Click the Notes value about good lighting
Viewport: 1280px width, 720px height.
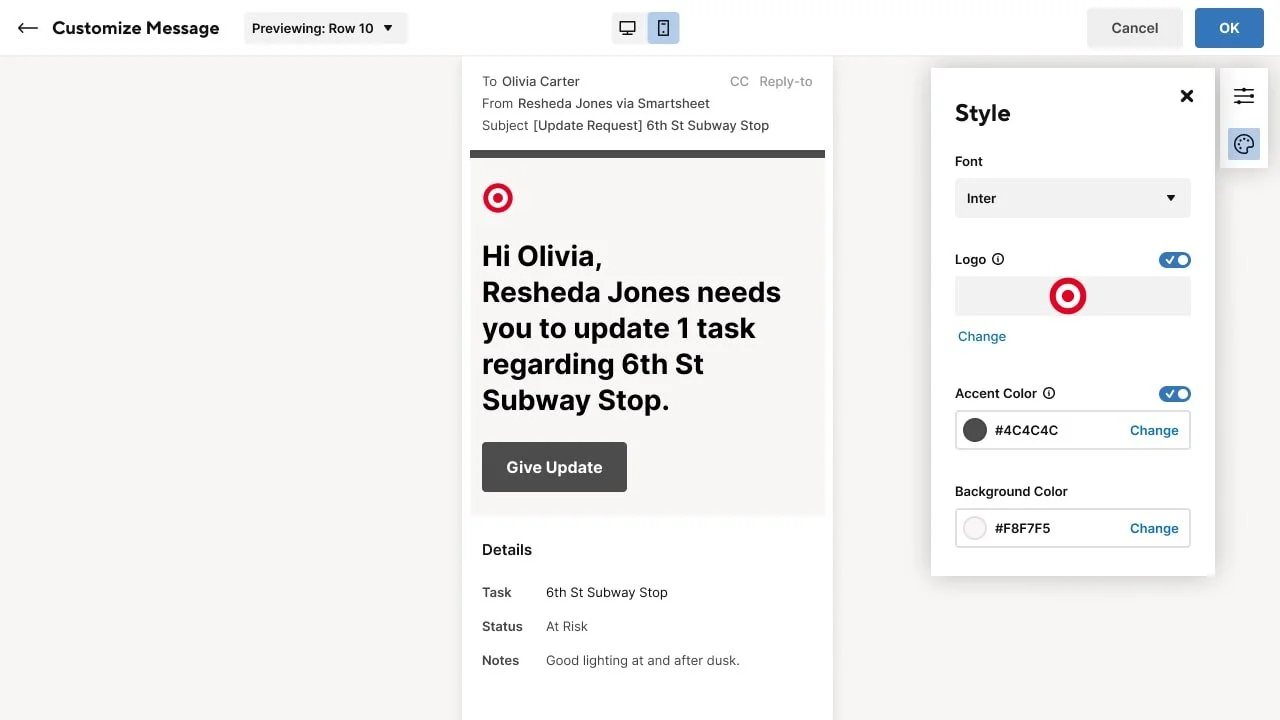(643, 660)
